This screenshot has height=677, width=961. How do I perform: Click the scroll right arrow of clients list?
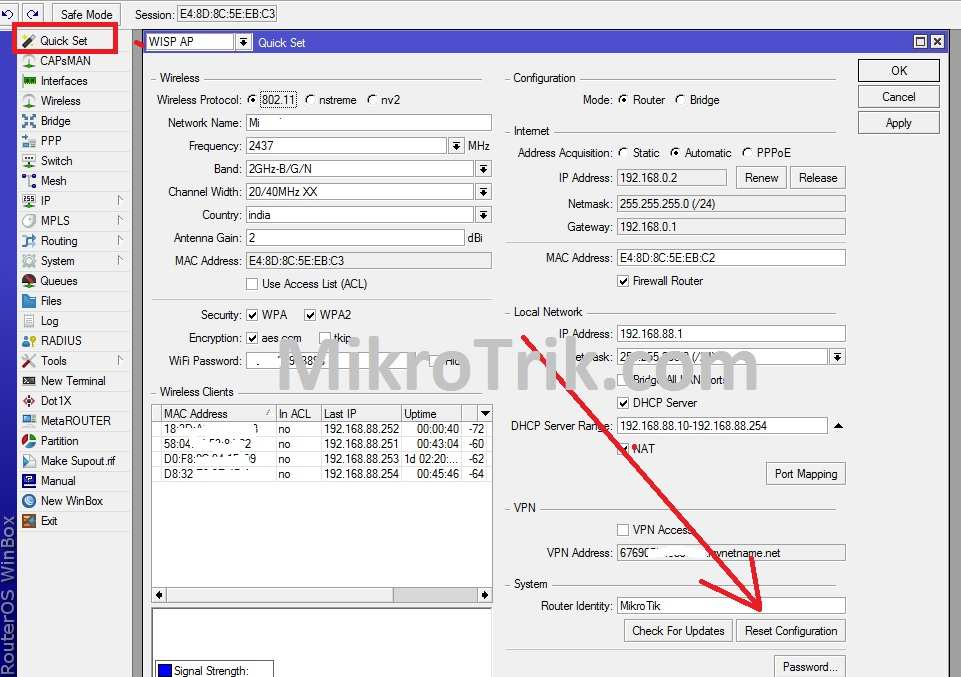pos(485,595)
